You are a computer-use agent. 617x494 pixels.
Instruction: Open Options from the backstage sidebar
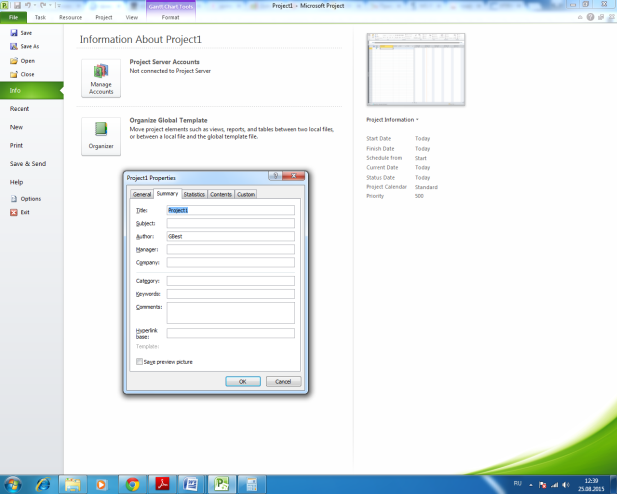(x=26, y=199)
